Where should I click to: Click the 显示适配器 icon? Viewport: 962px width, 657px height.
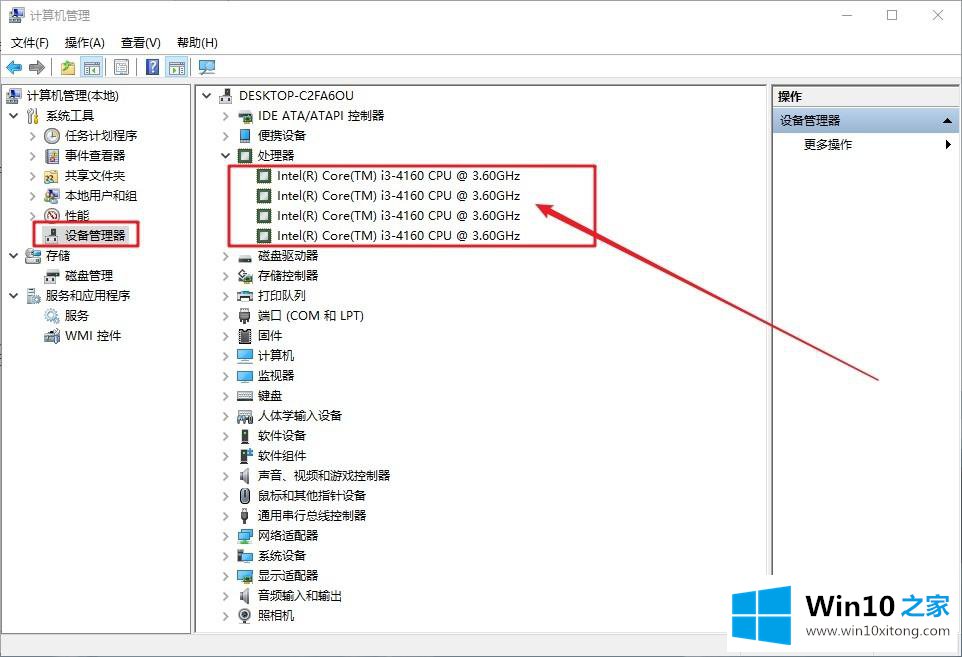coord(245,576)
